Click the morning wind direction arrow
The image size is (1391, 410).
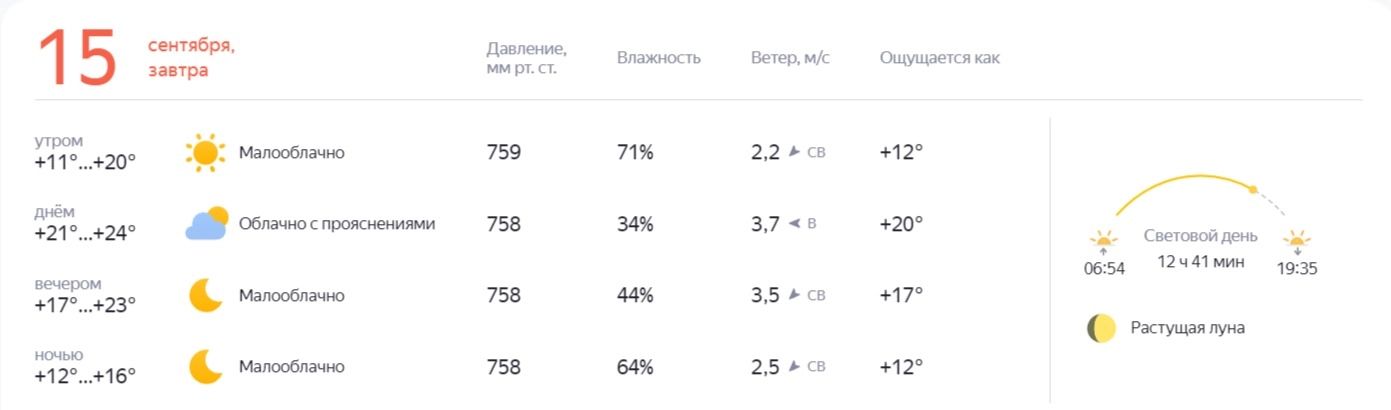(795, 152)
